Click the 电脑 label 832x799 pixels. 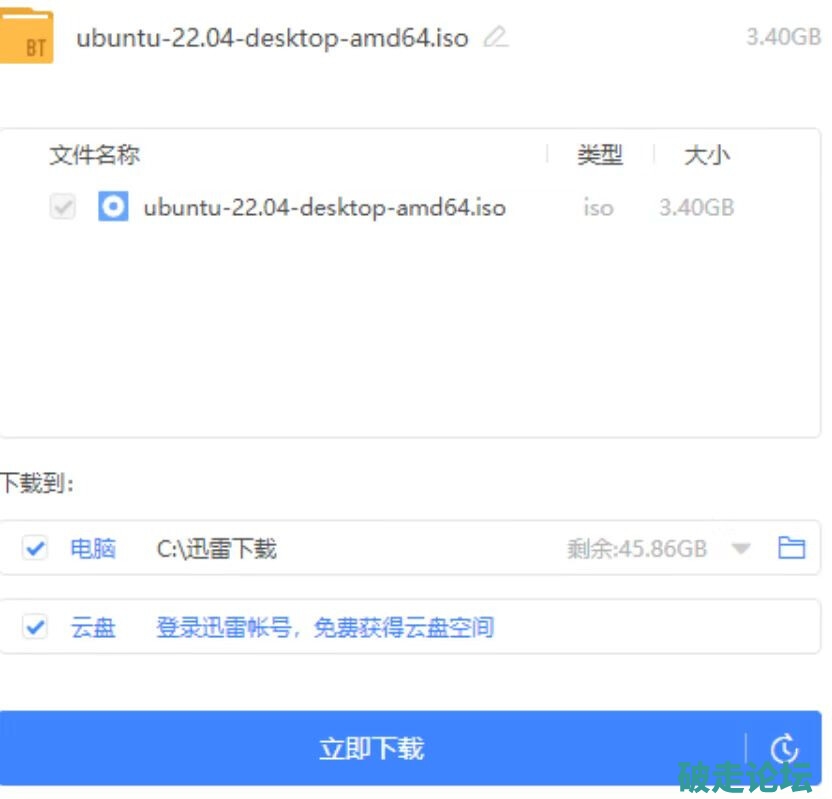pyautogui.click(x=93, y=548)
